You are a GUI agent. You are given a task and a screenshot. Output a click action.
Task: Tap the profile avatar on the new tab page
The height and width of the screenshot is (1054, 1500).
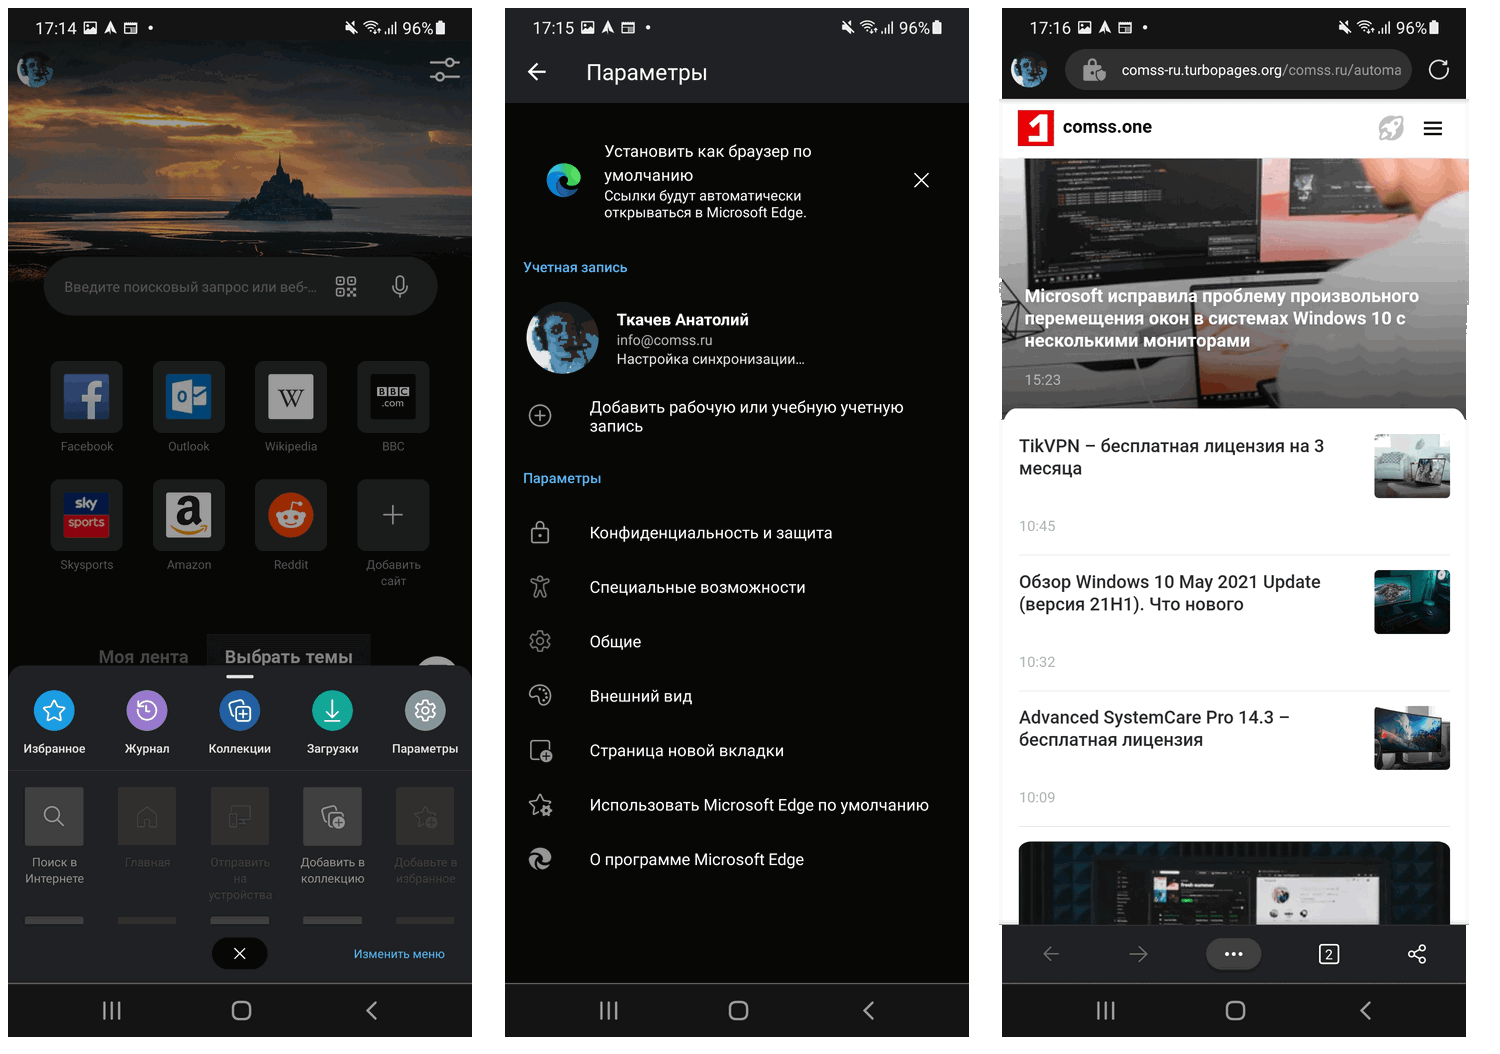[x=35, y=70]
